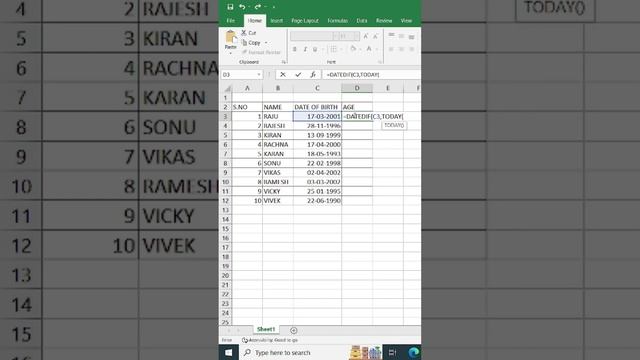Select column D header
The height and width of the screenshot is (360, 640).
[x=357, y=88]
